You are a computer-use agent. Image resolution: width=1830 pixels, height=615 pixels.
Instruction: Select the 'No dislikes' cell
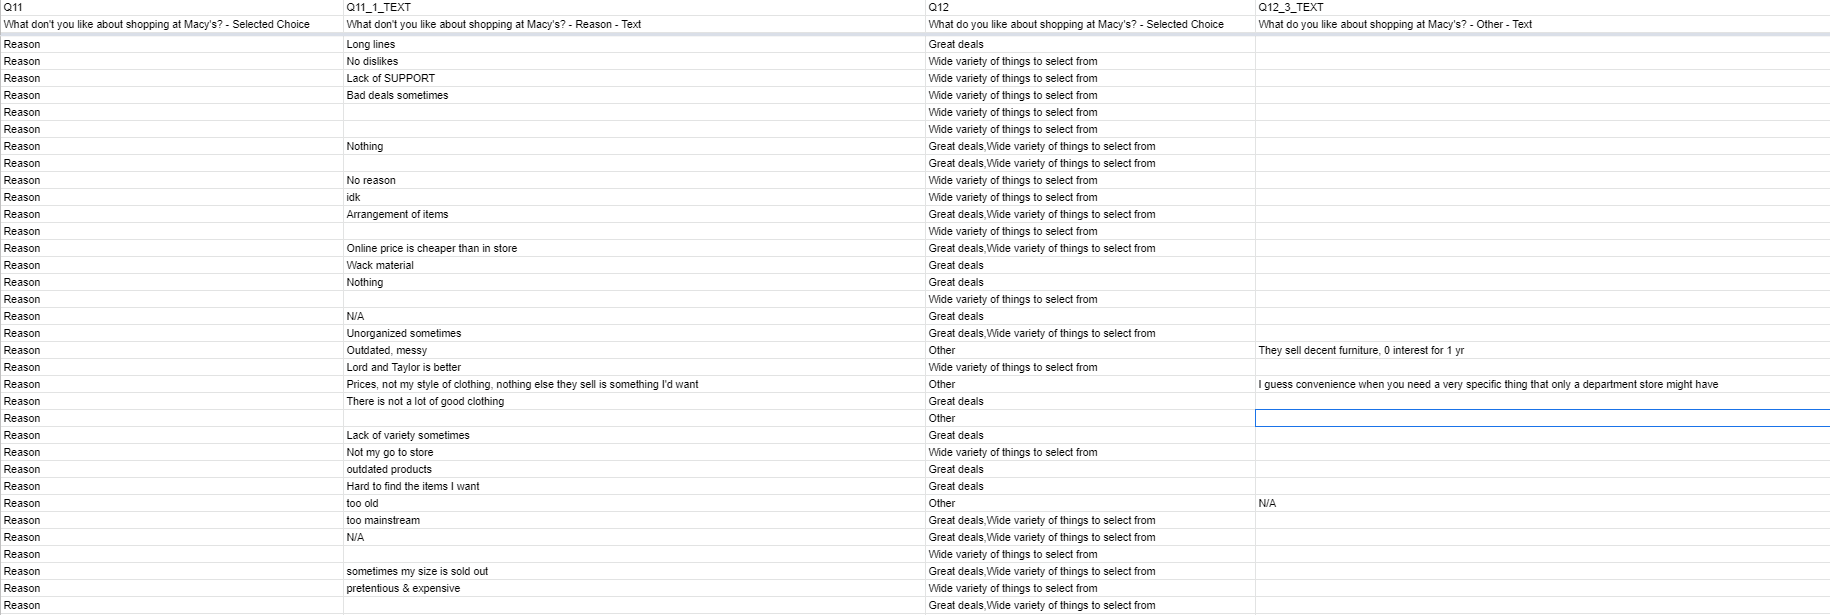pyautogui.click(x=634, y=61)
